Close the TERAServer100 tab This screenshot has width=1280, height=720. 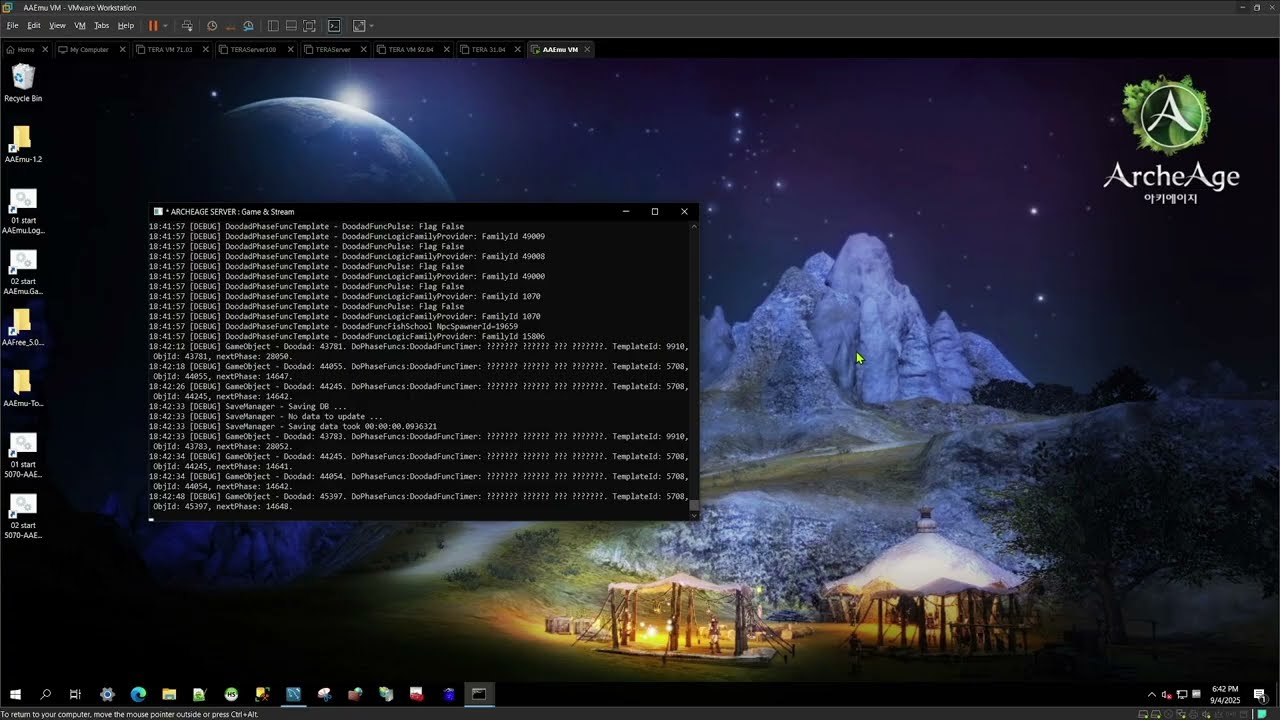tap(290, 49)
